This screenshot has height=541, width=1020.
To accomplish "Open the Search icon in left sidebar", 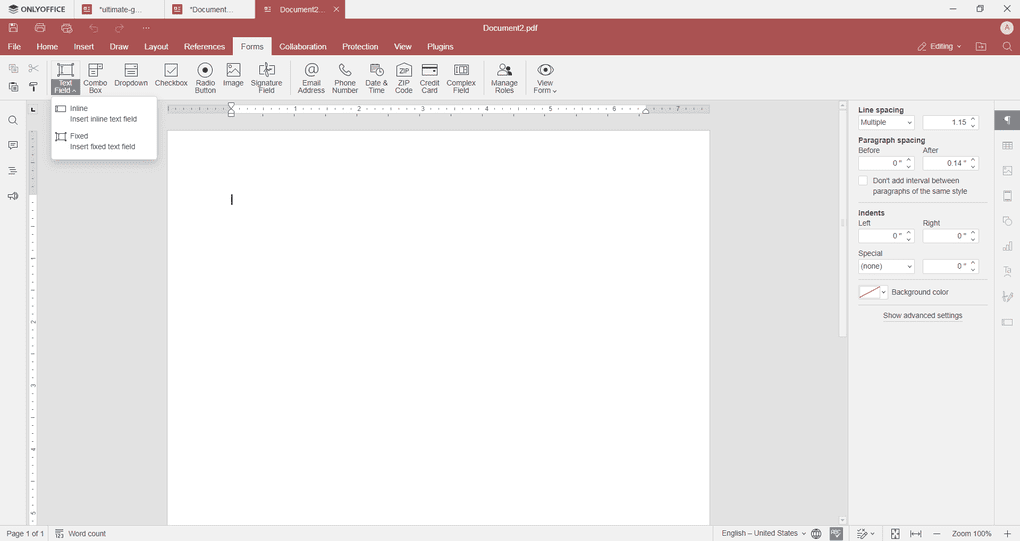I will coord(13,120).
